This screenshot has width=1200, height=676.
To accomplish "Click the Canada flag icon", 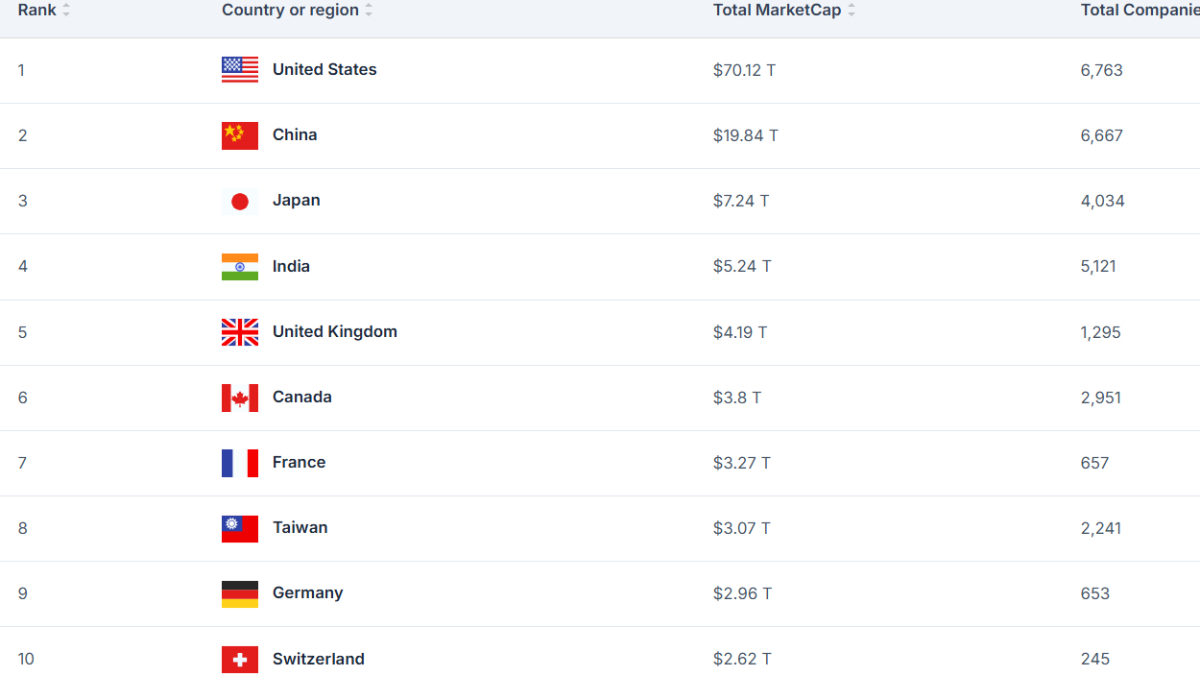I will pos(240,397).
